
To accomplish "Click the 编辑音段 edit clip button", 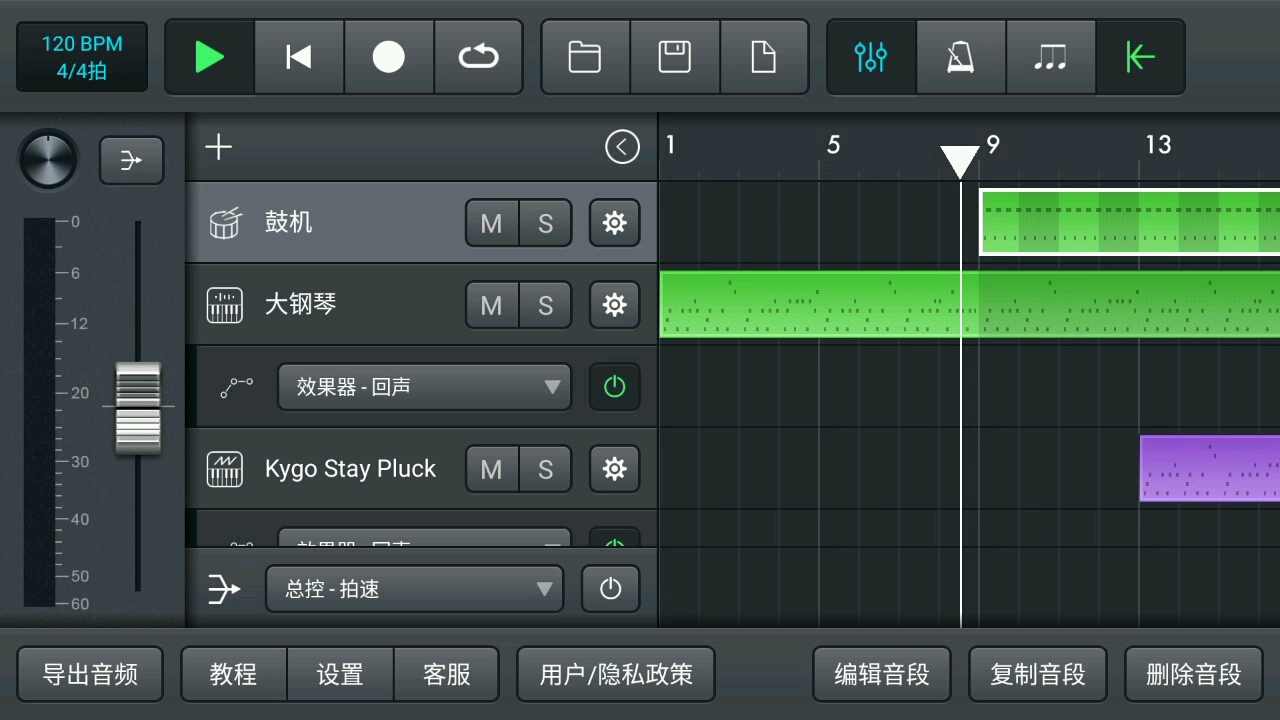I will pyautogui.click(x=882, y=675).
